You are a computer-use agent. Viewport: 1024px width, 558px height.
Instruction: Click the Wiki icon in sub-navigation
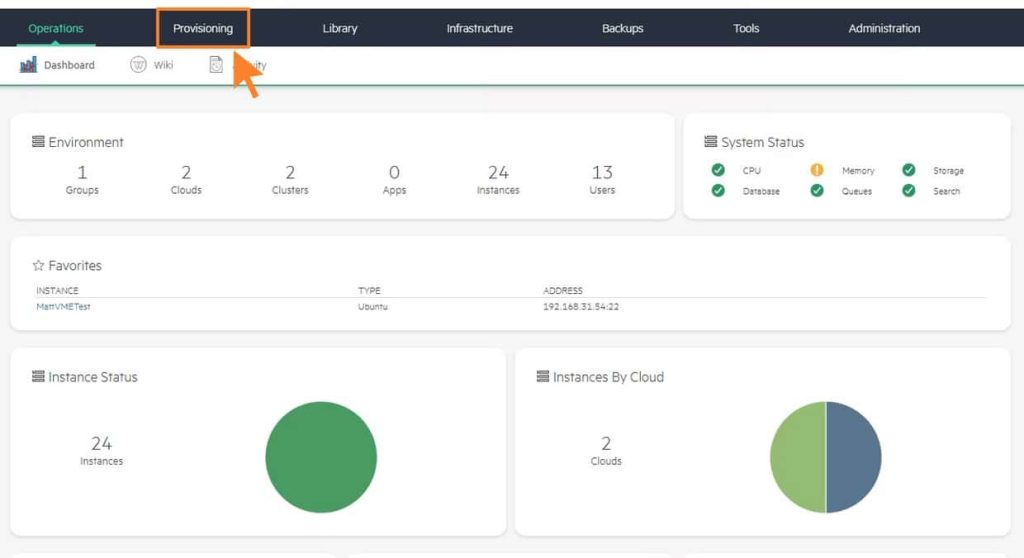click(138, 65)
